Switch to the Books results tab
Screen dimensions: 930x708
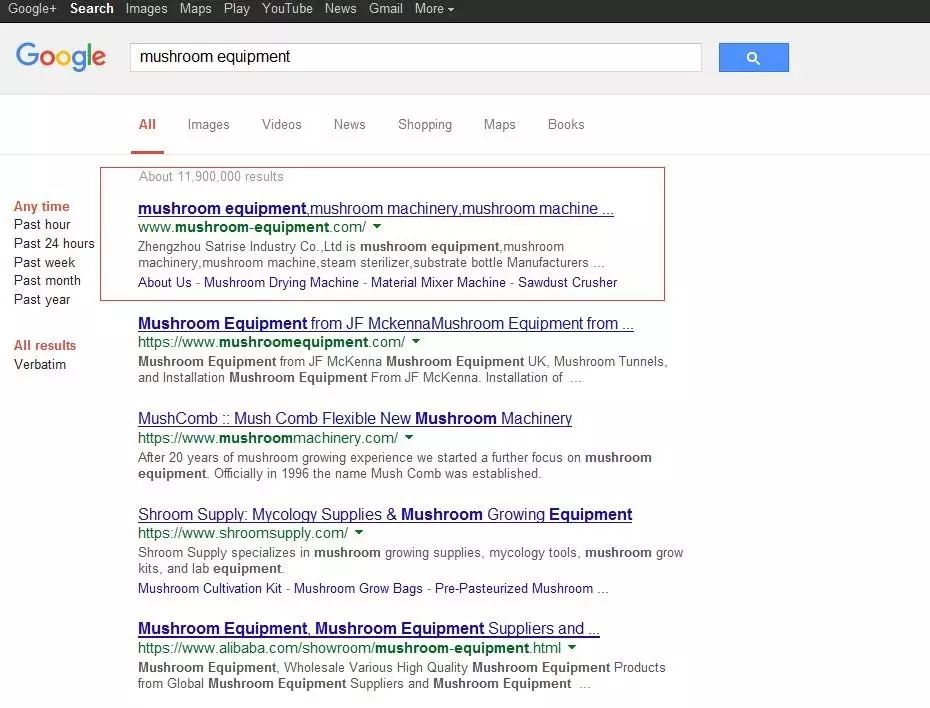(x=566, y=125)
